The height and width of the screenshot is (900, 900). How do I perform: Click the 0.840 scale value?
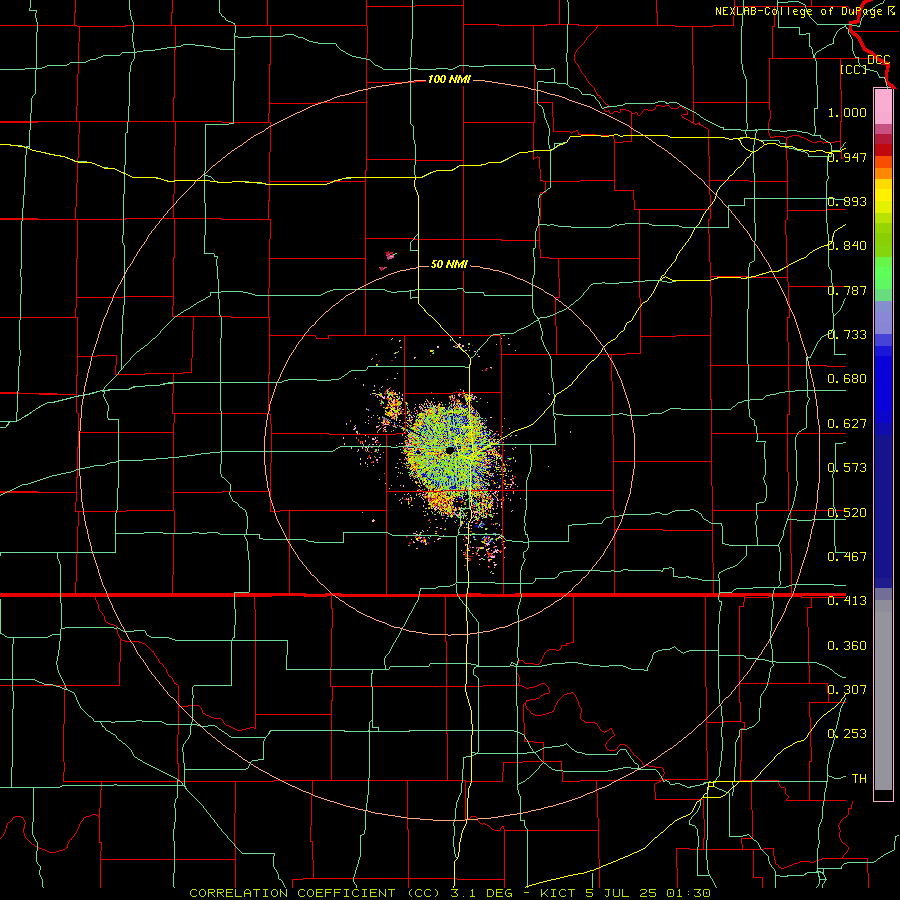pos(847,246)
